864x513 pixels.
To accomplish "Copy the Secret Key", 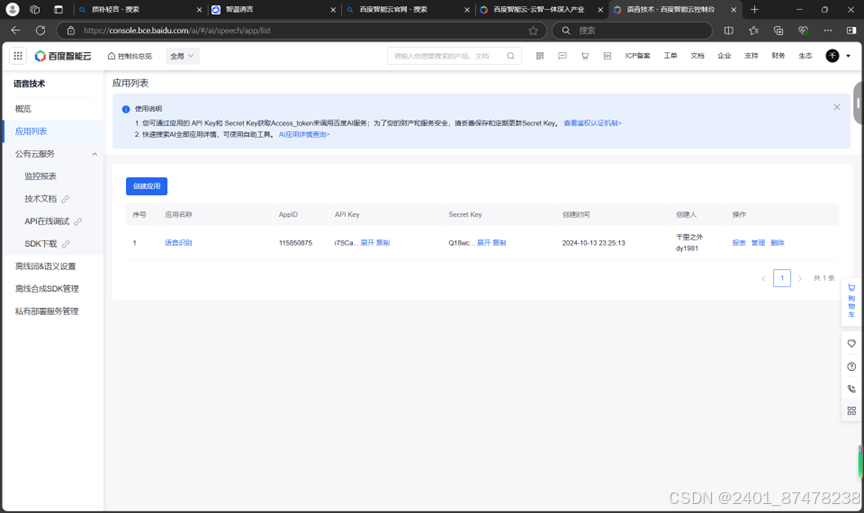I will click(x=499, y=243).
